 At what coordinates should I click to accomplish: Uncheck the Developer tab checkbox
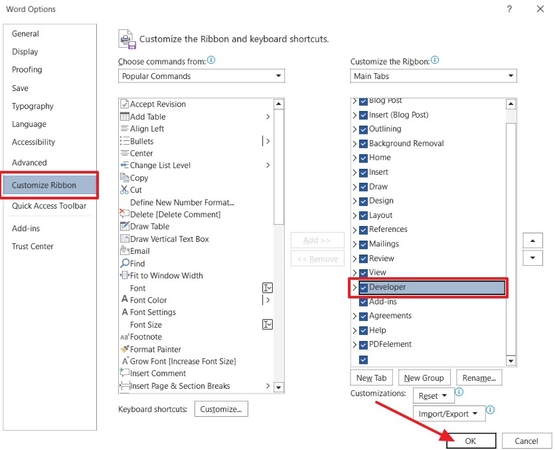point(363,287)
